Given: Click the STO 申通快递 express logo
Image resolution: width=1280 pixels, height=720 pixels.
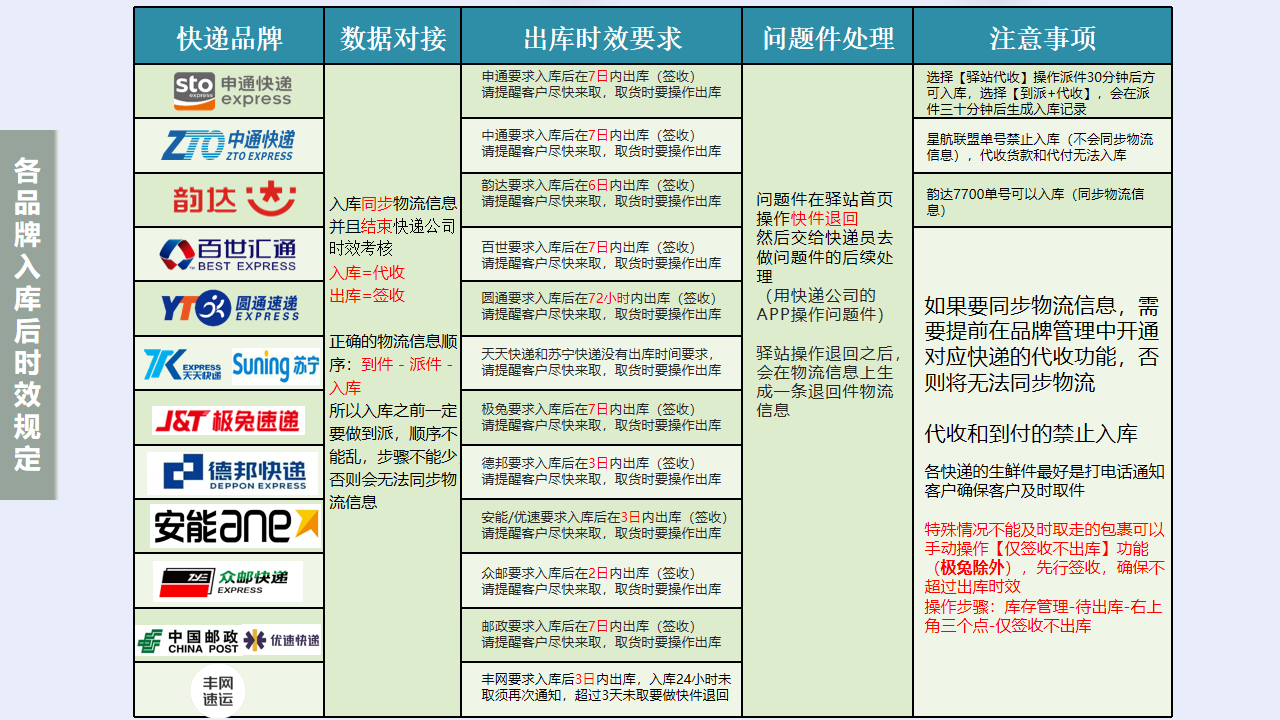Looking at the screenshot, I should (233, 91).
